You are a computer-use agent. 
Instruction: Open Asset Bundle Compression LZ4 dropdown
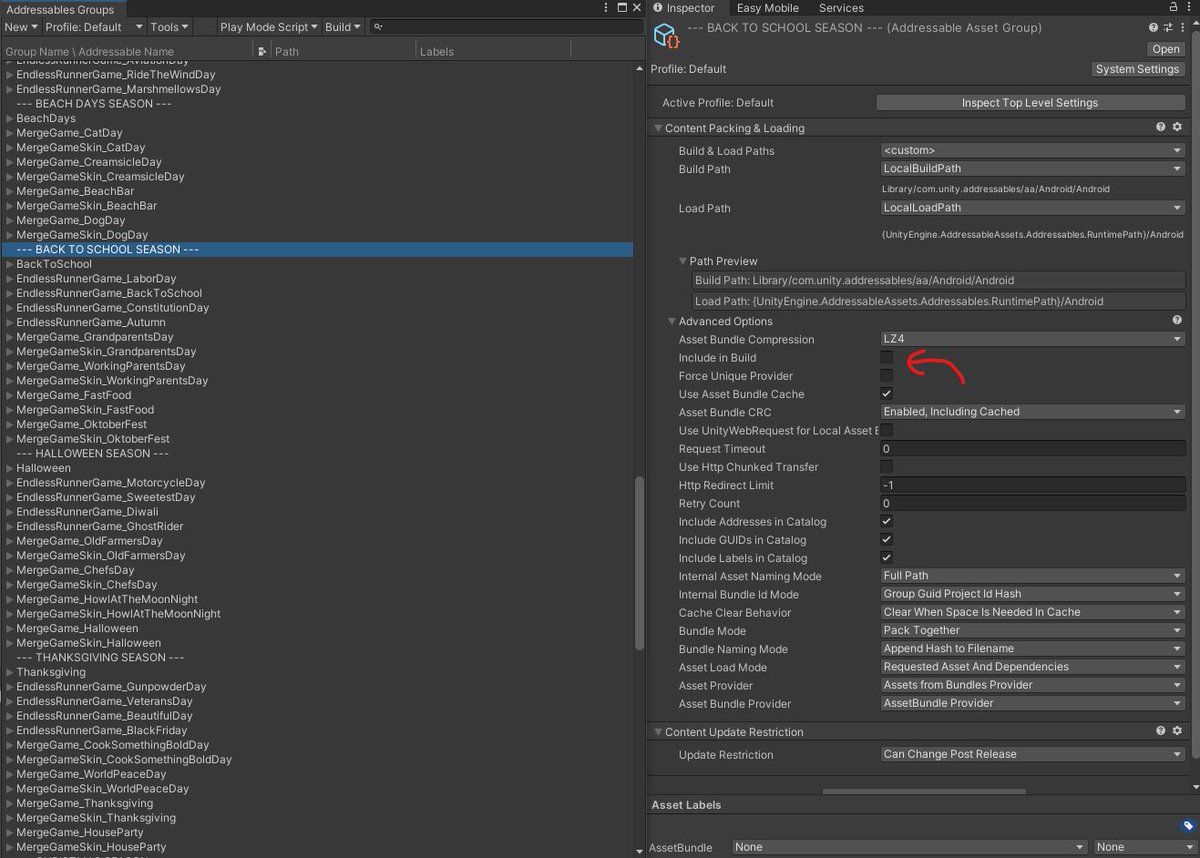[x=1032, y=339]
